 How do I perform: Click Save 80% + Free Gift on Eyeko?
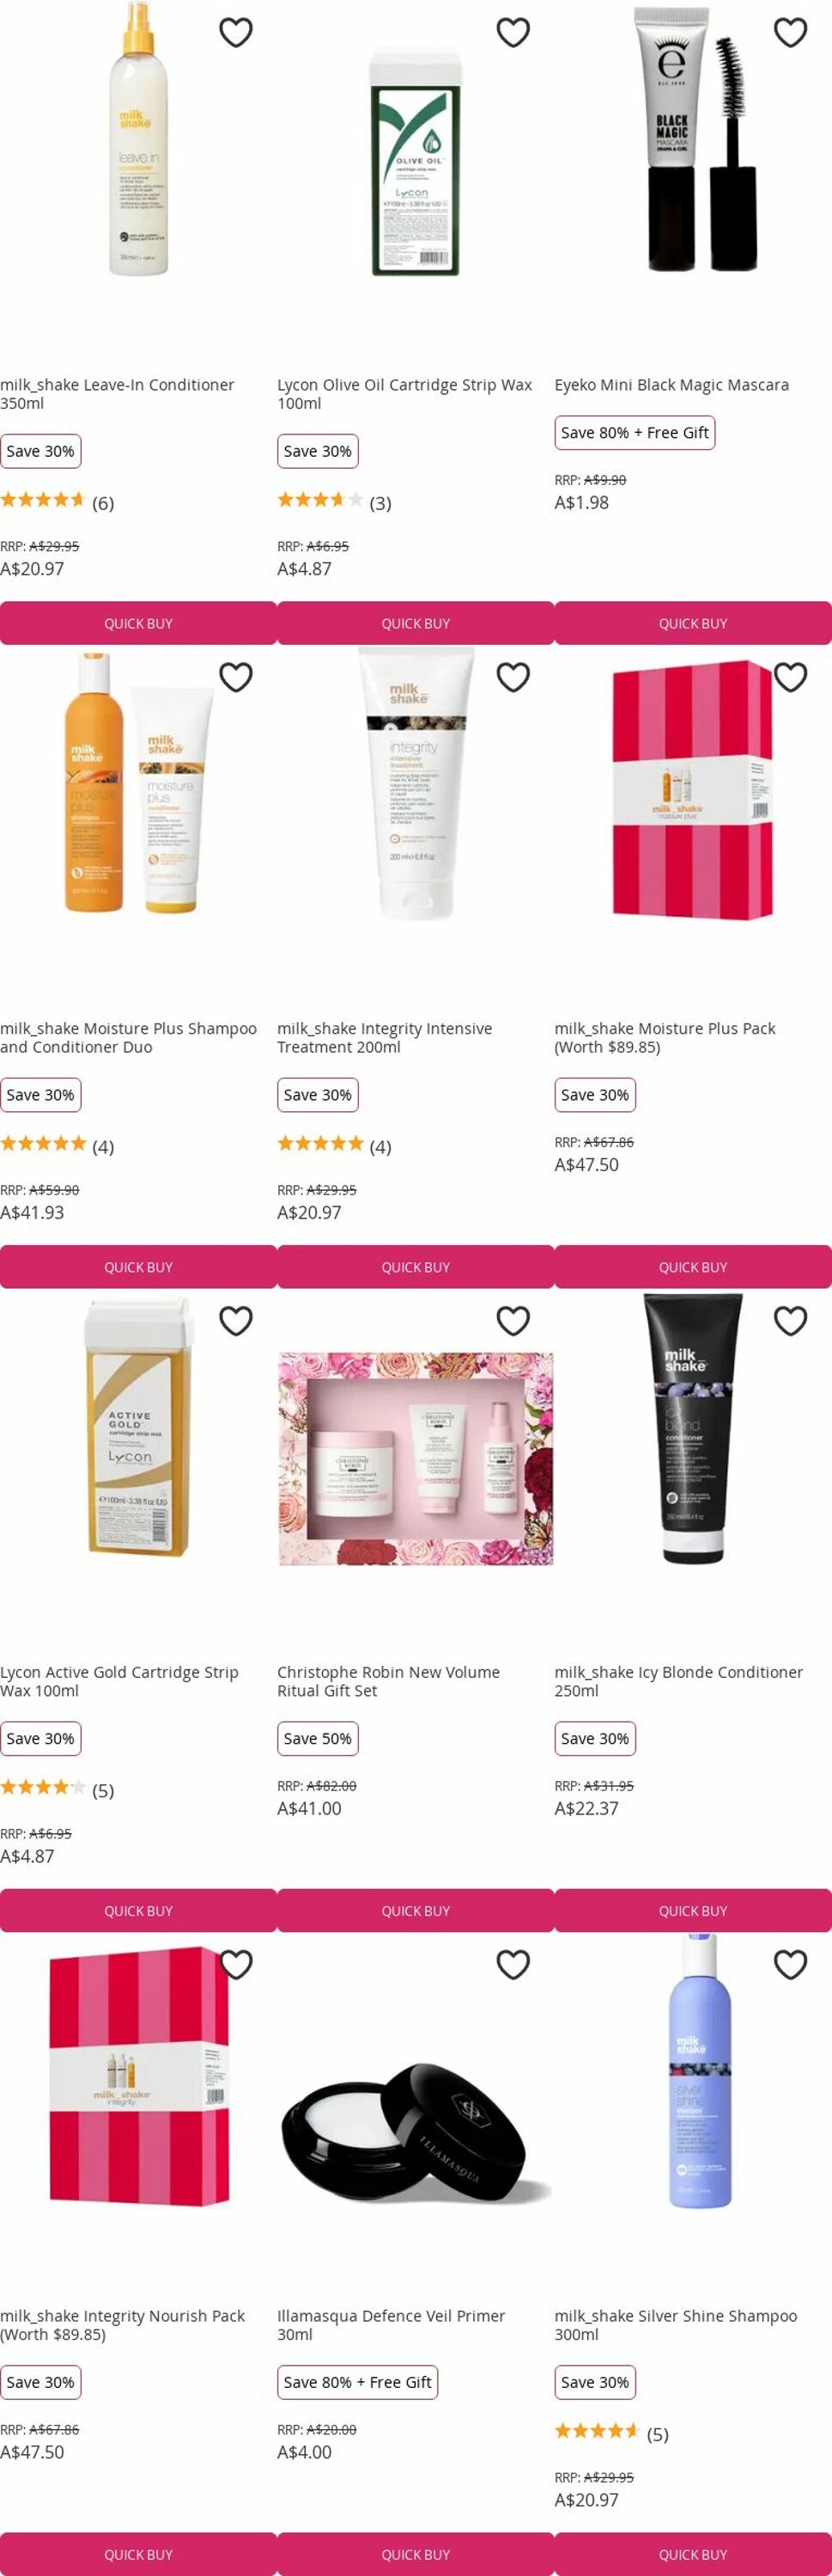635,433
